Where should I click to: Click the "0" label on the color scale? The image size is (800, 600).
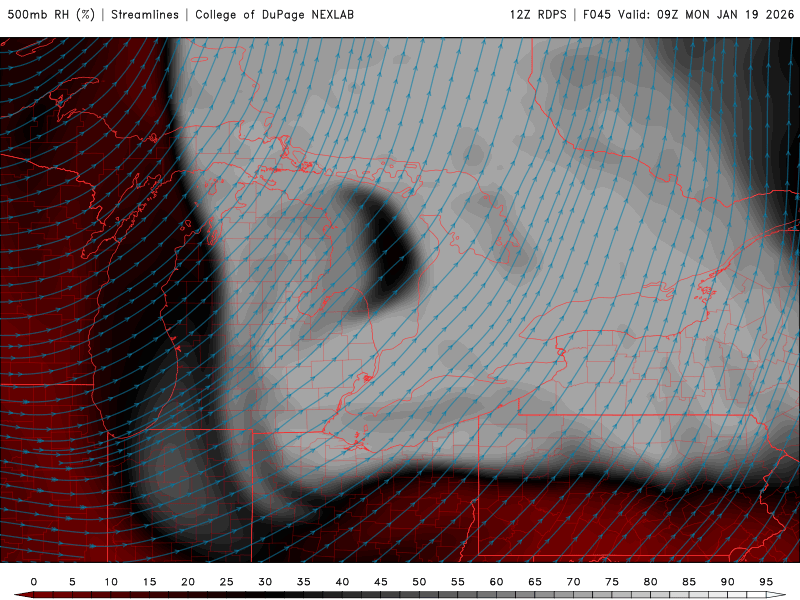coord(34,582)
